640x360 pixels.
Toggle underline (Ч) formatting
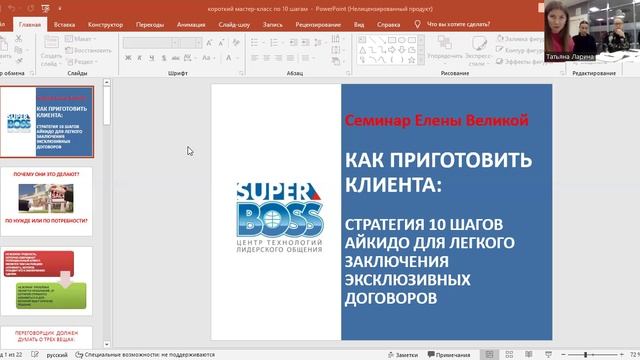click(x=151, y=58)
